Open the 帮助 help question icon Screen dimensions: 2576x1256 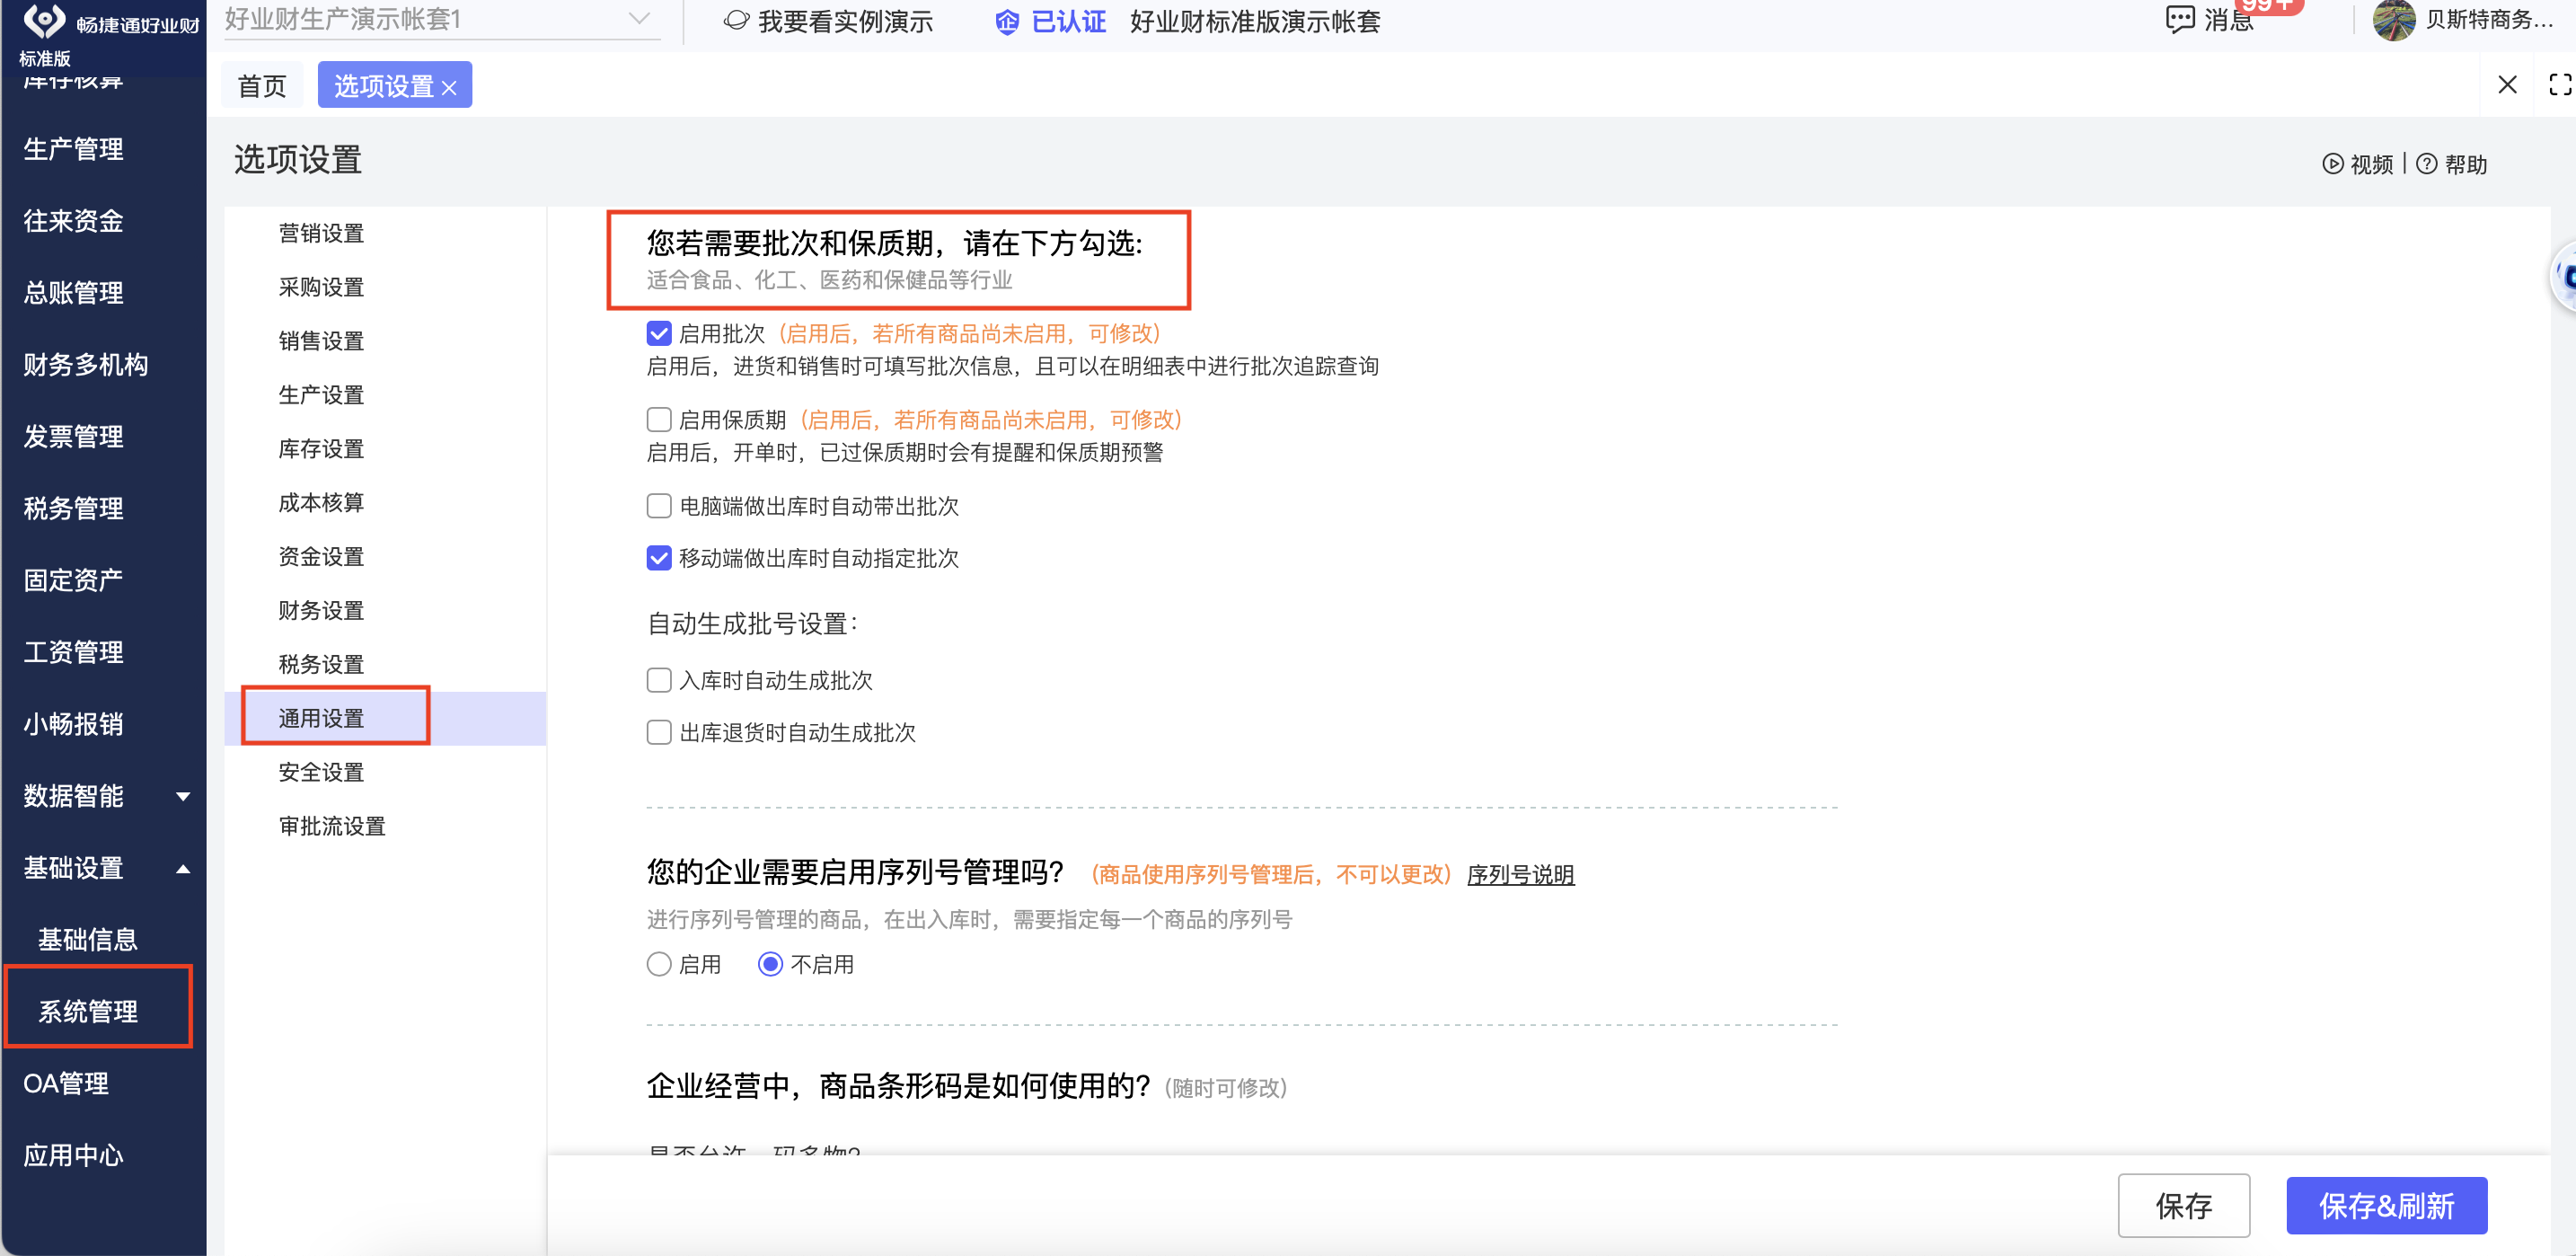[2426, 164]
